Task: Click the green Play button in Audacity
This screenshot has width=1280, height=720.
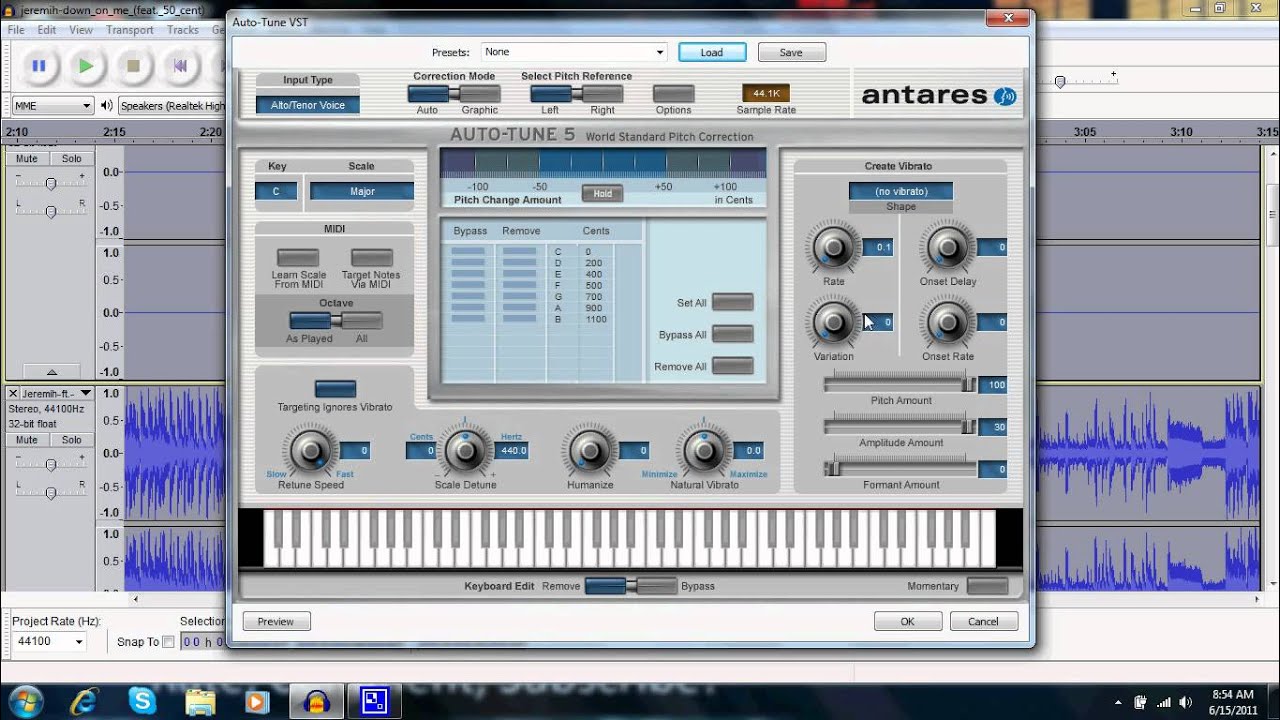Action: click(x=86, y=66)
